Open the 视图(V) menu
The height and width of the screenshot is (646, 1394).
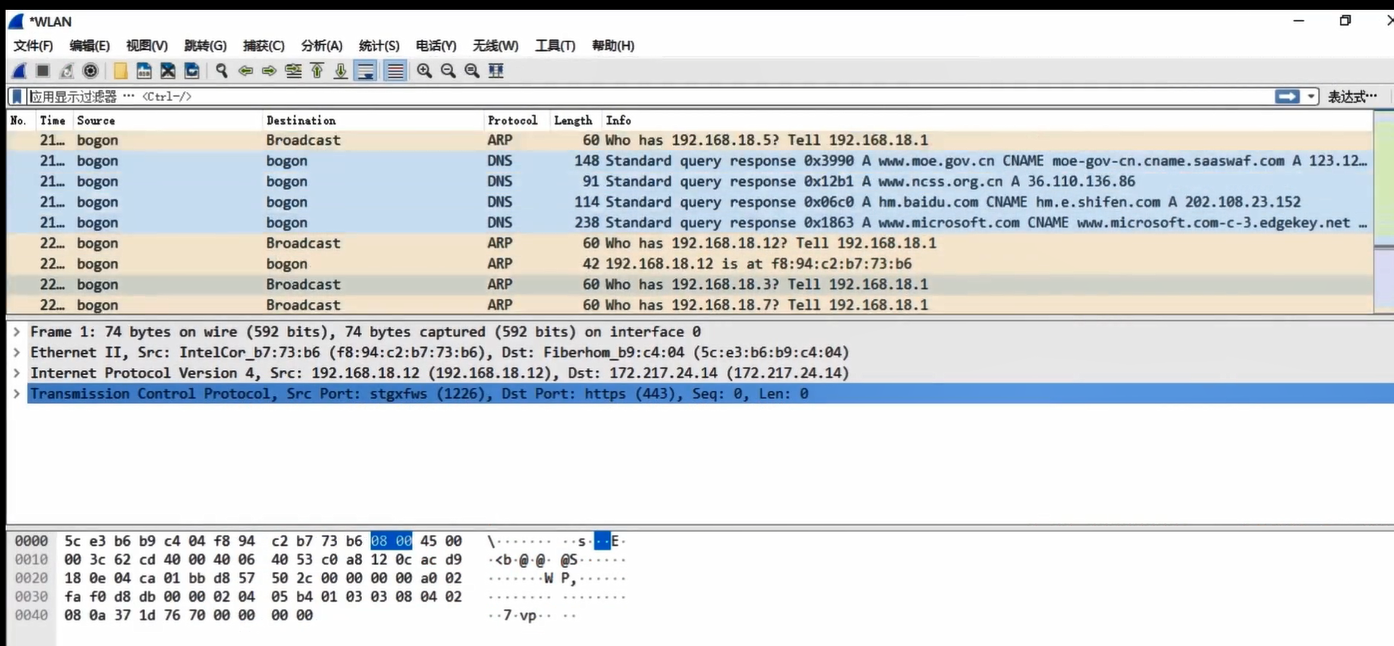coord(147,46)
